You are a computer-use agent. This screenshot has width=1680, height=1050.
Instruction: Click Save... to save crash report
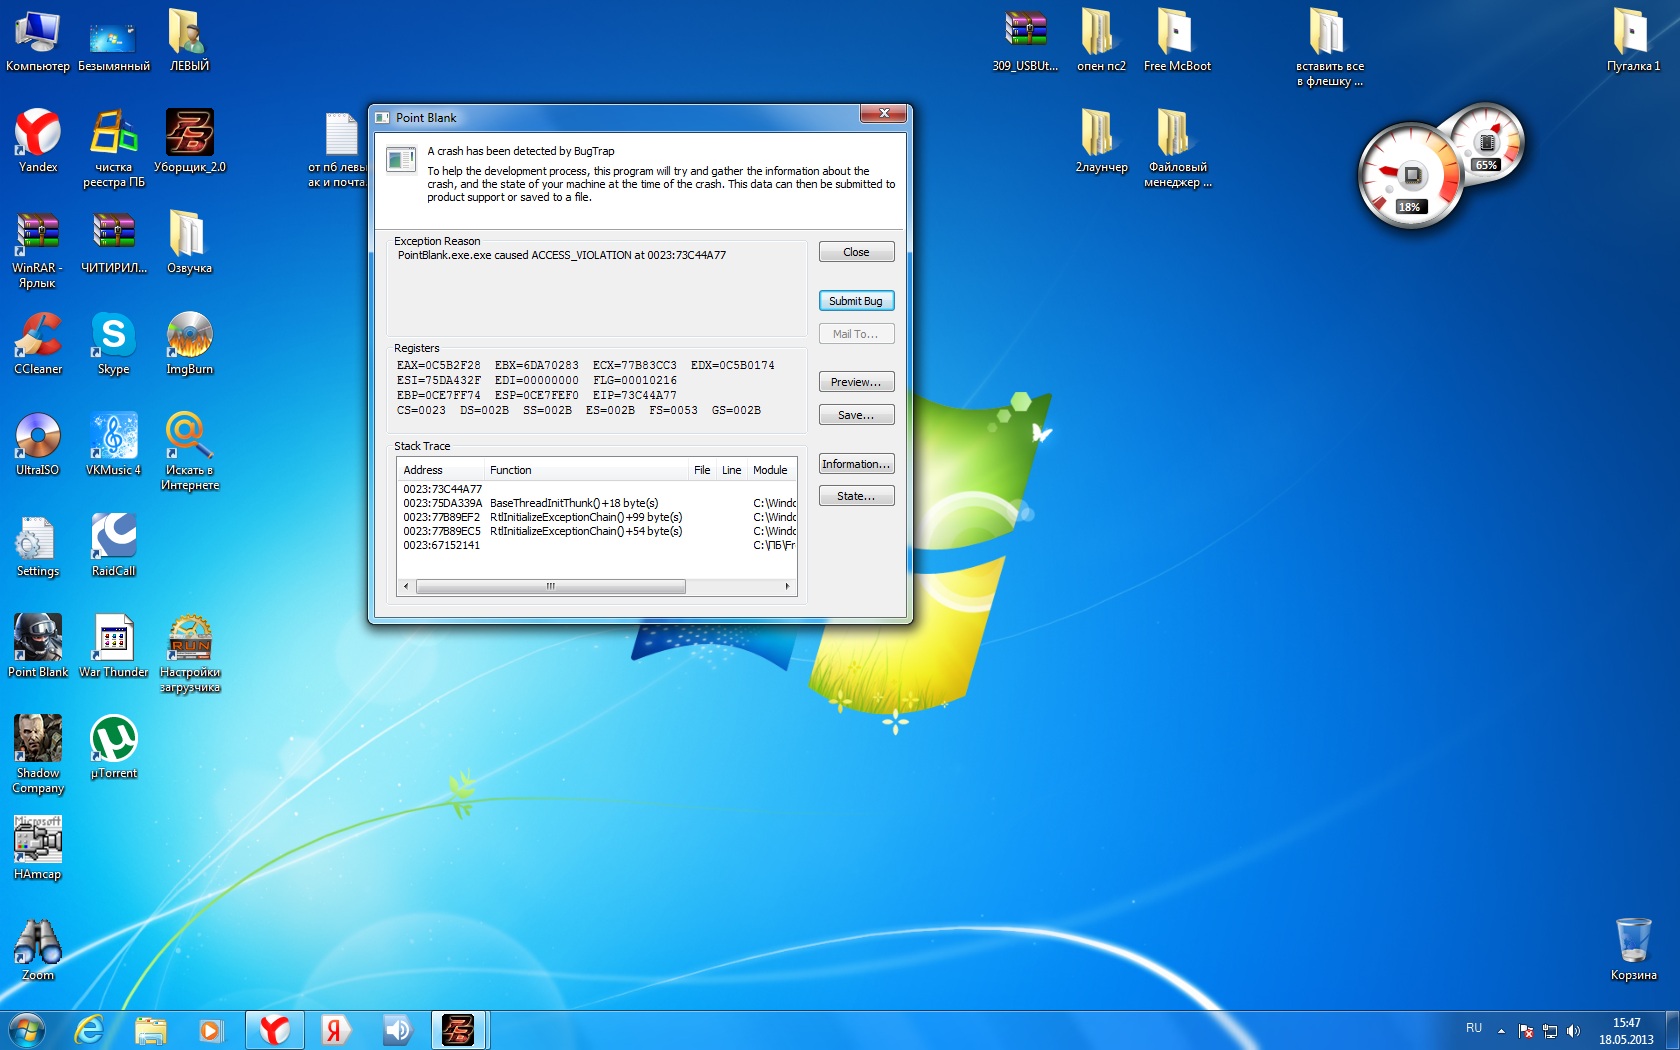[x=856, y=415]
